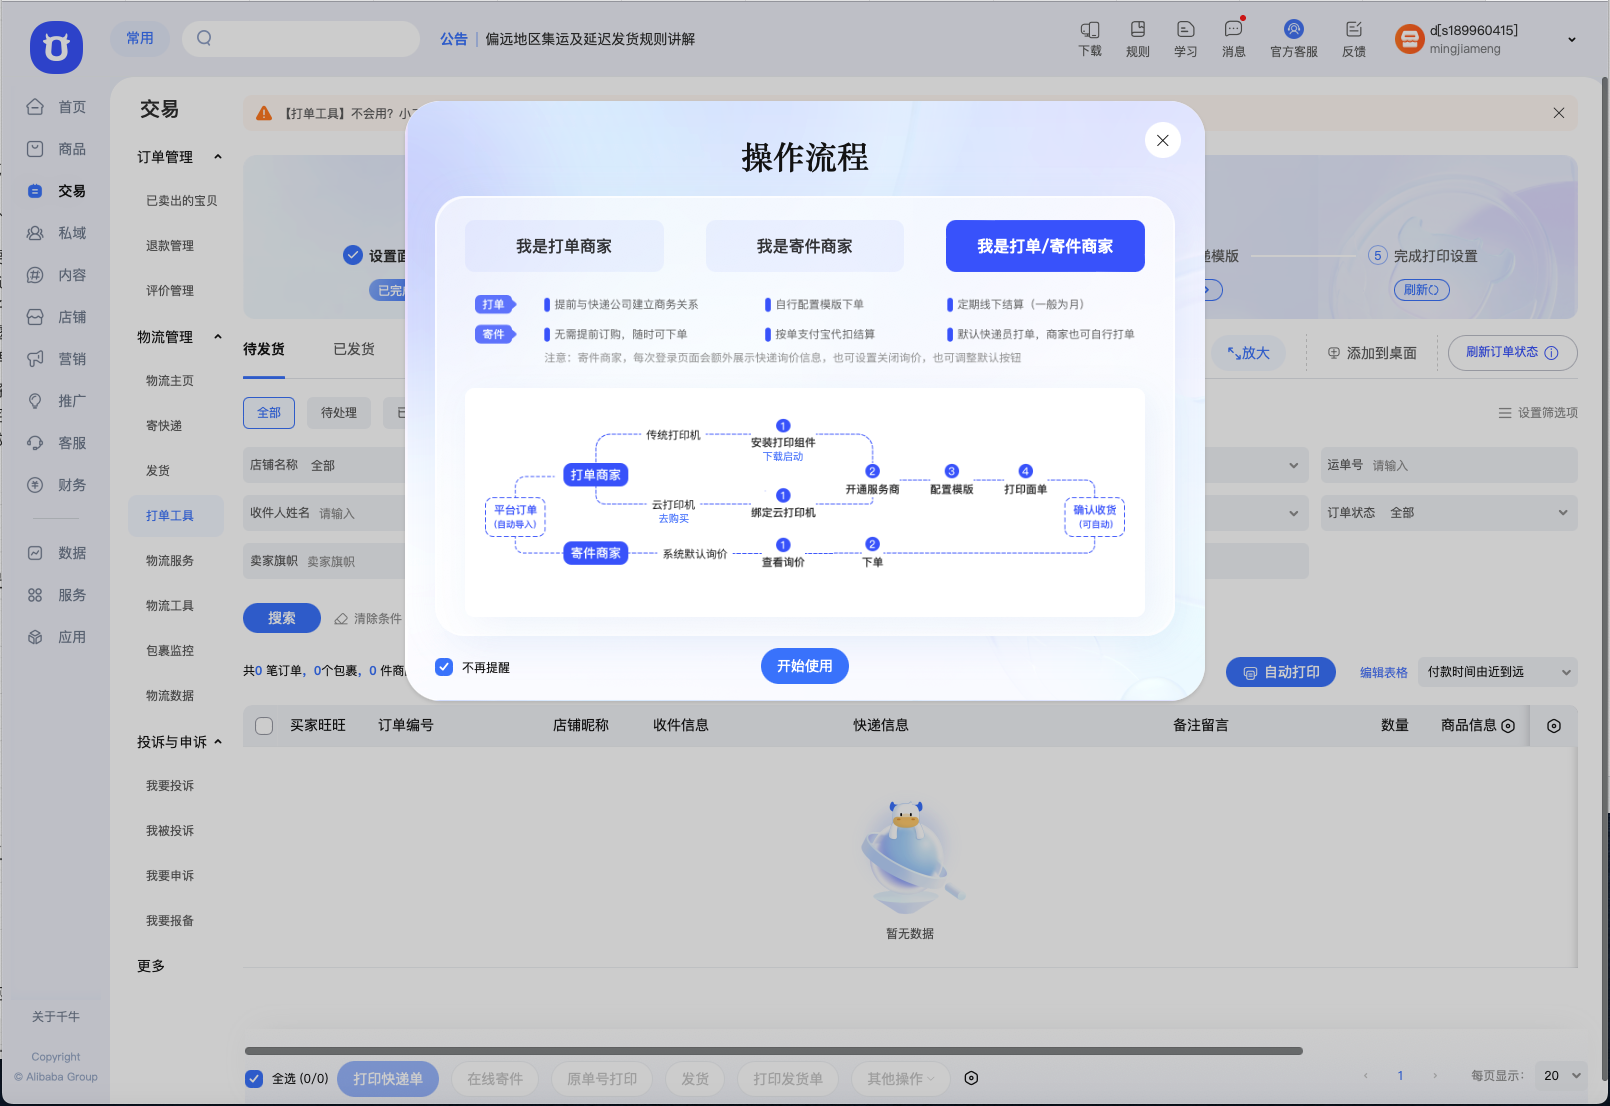Toggle the table header select-all checkbox
The image size is (1610, 1106).
[x=264, y=726]
